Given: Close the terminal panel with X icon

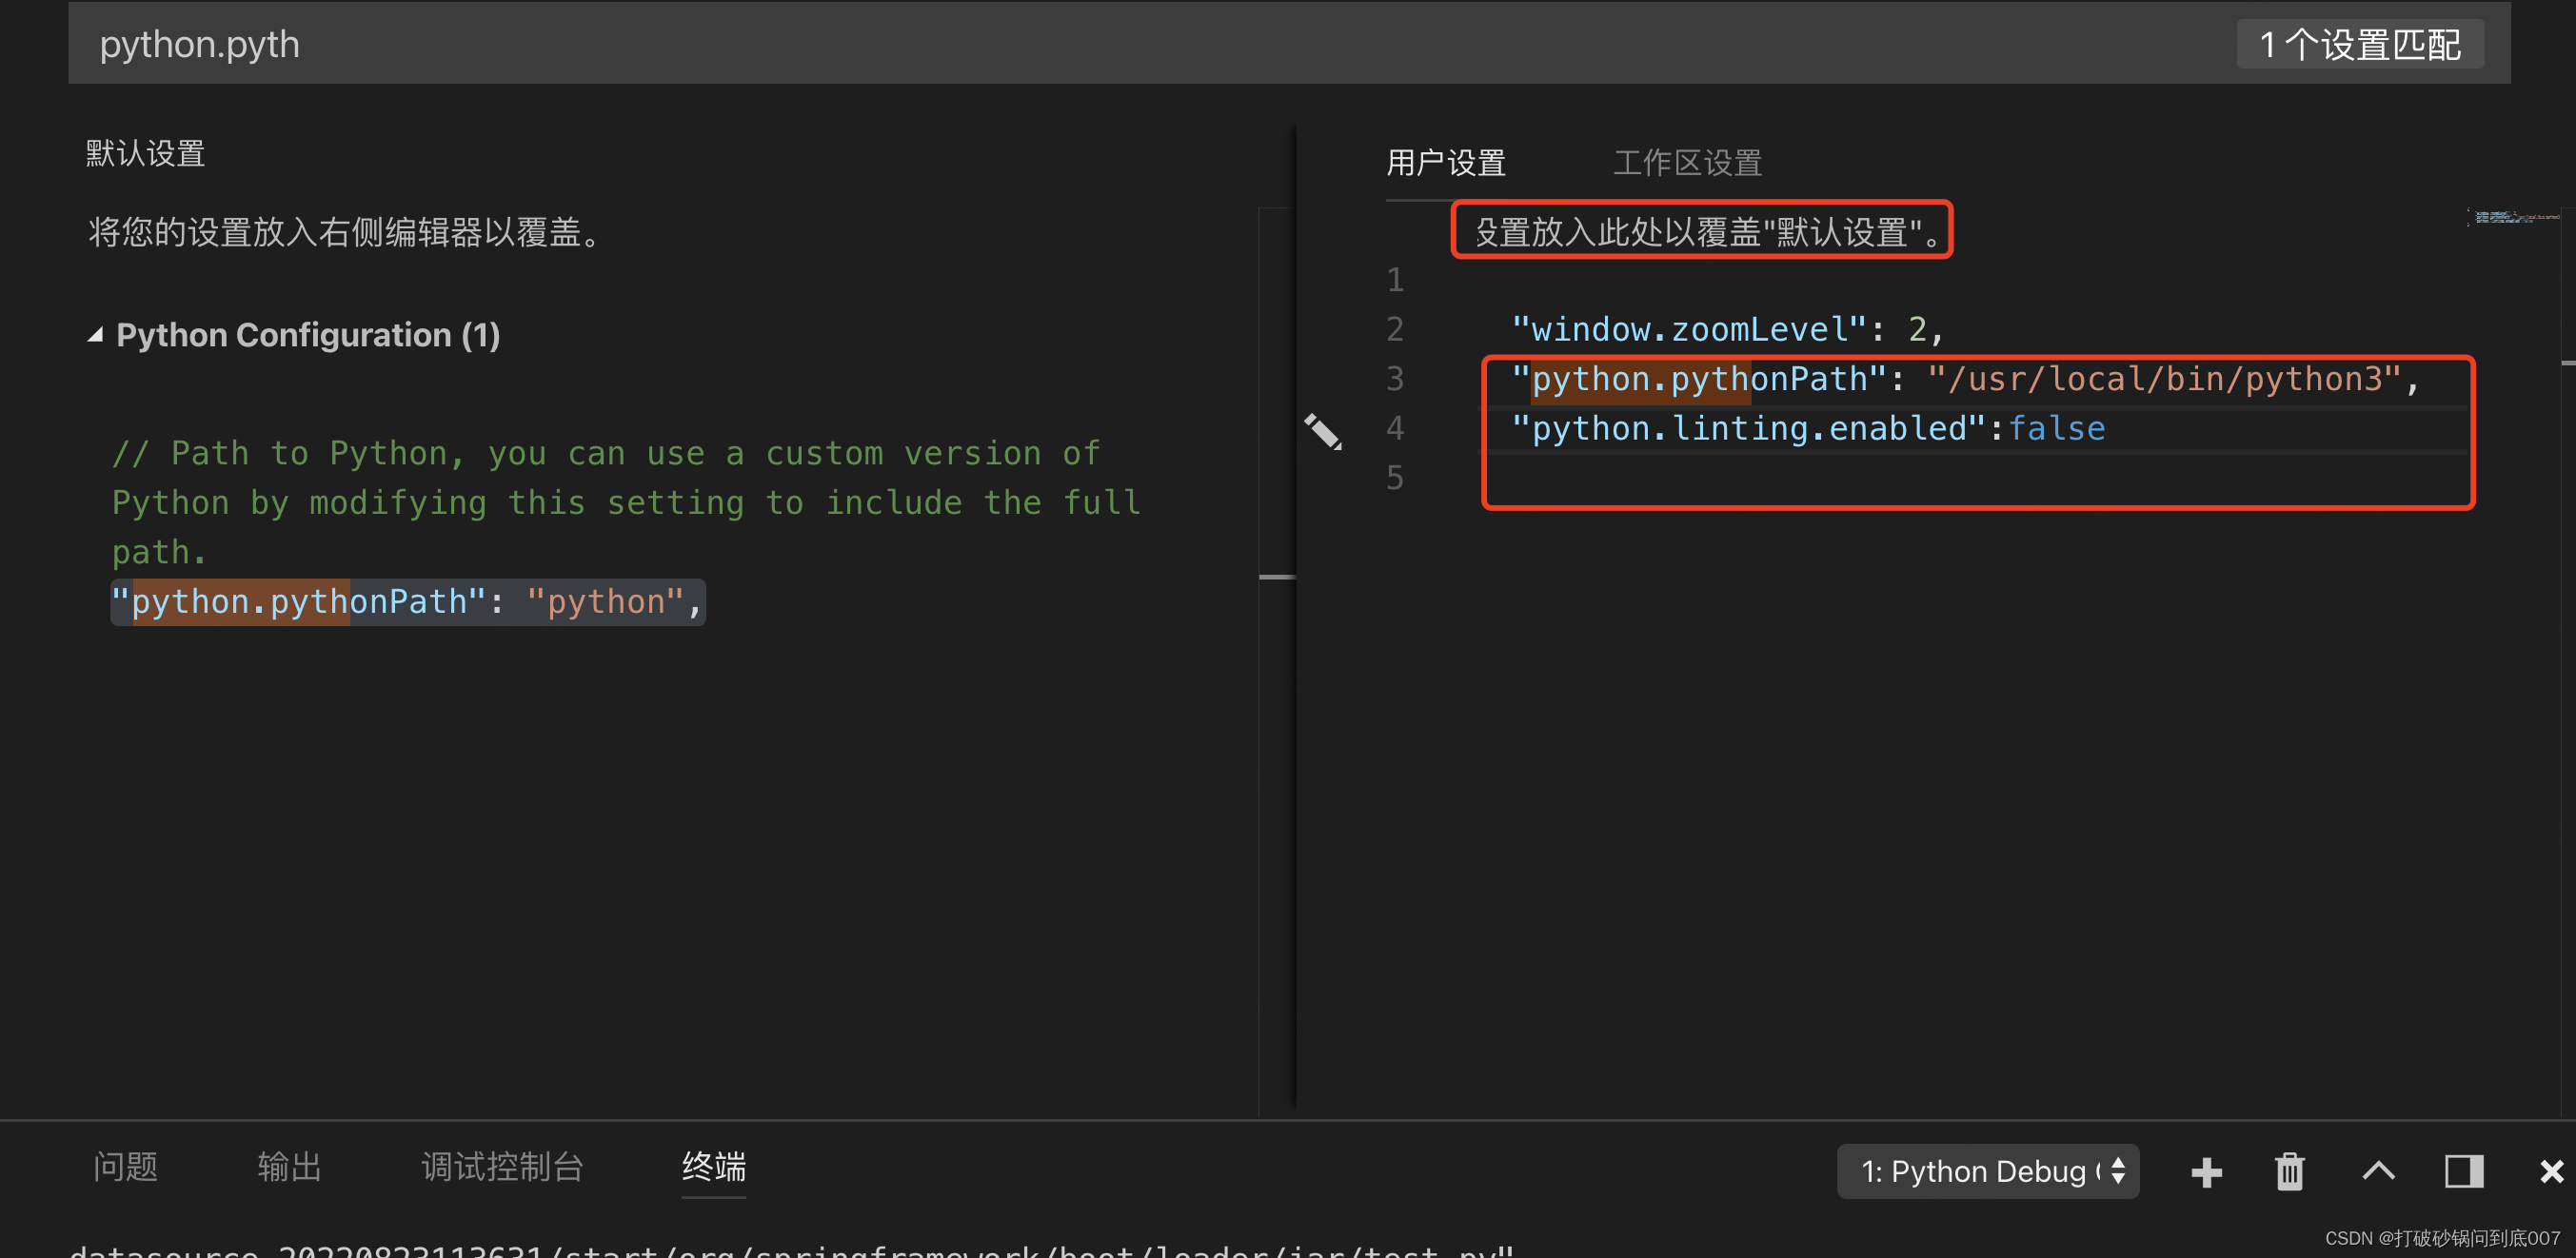Looking at the screenshot, I should click(2551, 1171).
